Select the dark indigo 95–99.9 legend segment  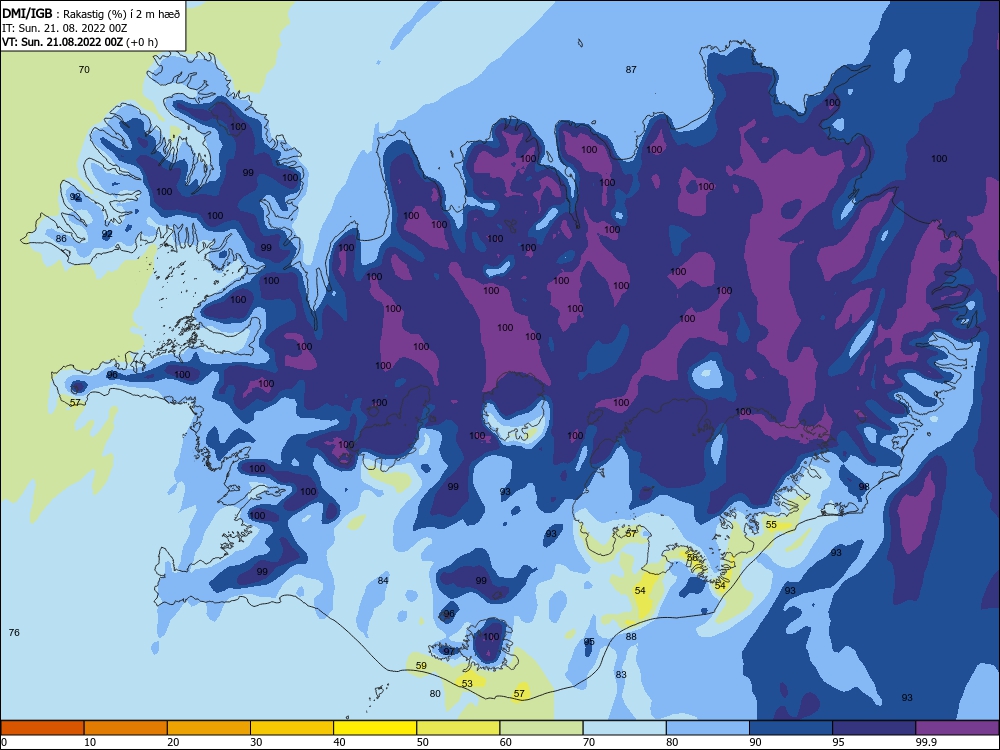(x=874, y=728)
